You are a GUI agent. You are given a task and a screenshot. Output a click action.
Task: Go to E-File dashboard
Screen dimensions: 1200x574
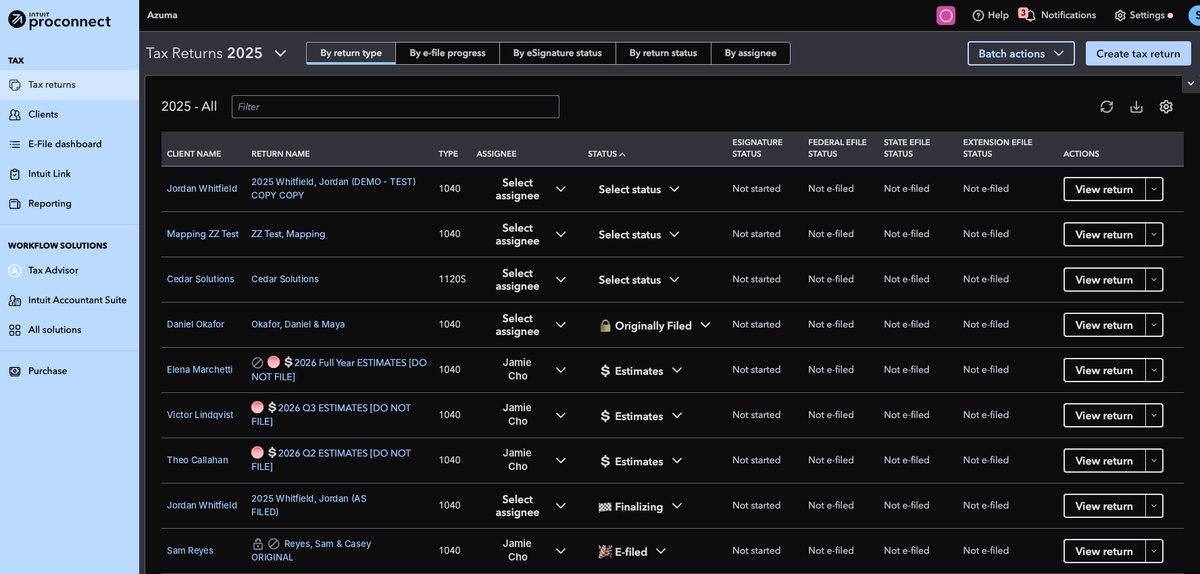point(69,144)
